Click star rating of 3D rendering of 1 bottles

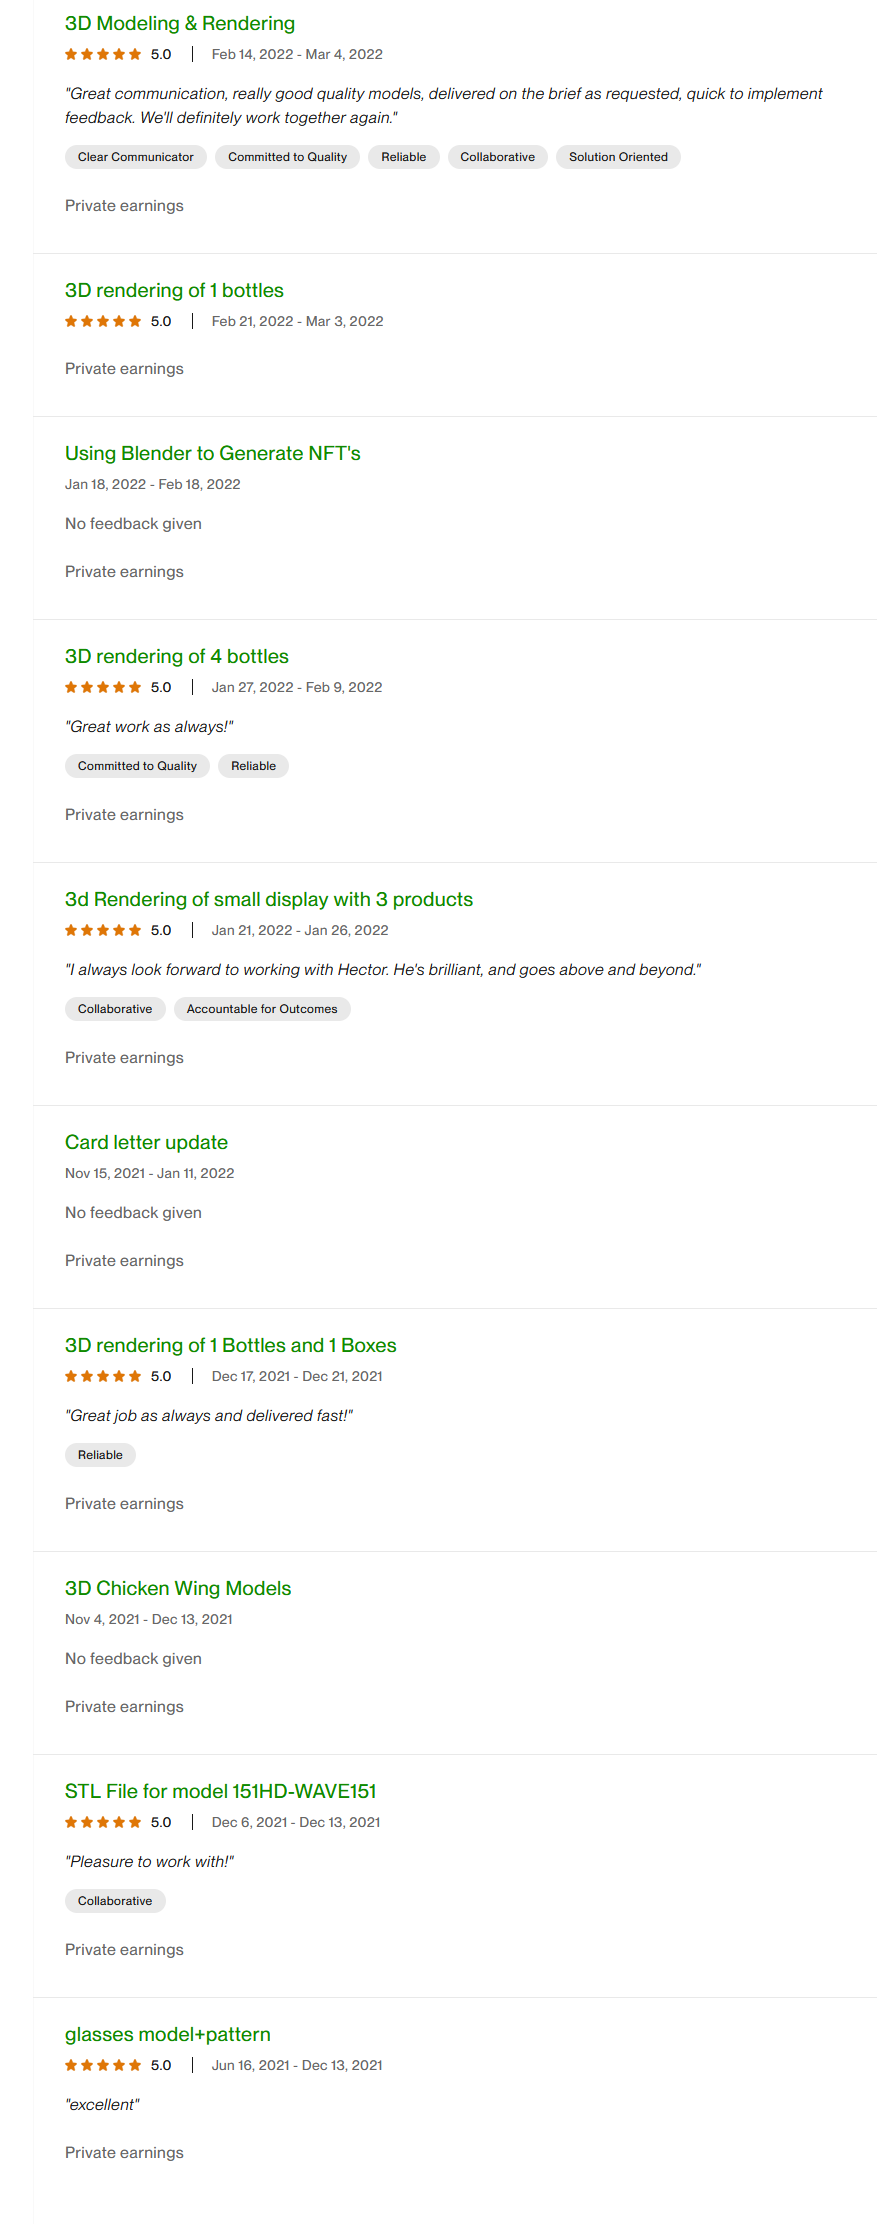[103, 322]
